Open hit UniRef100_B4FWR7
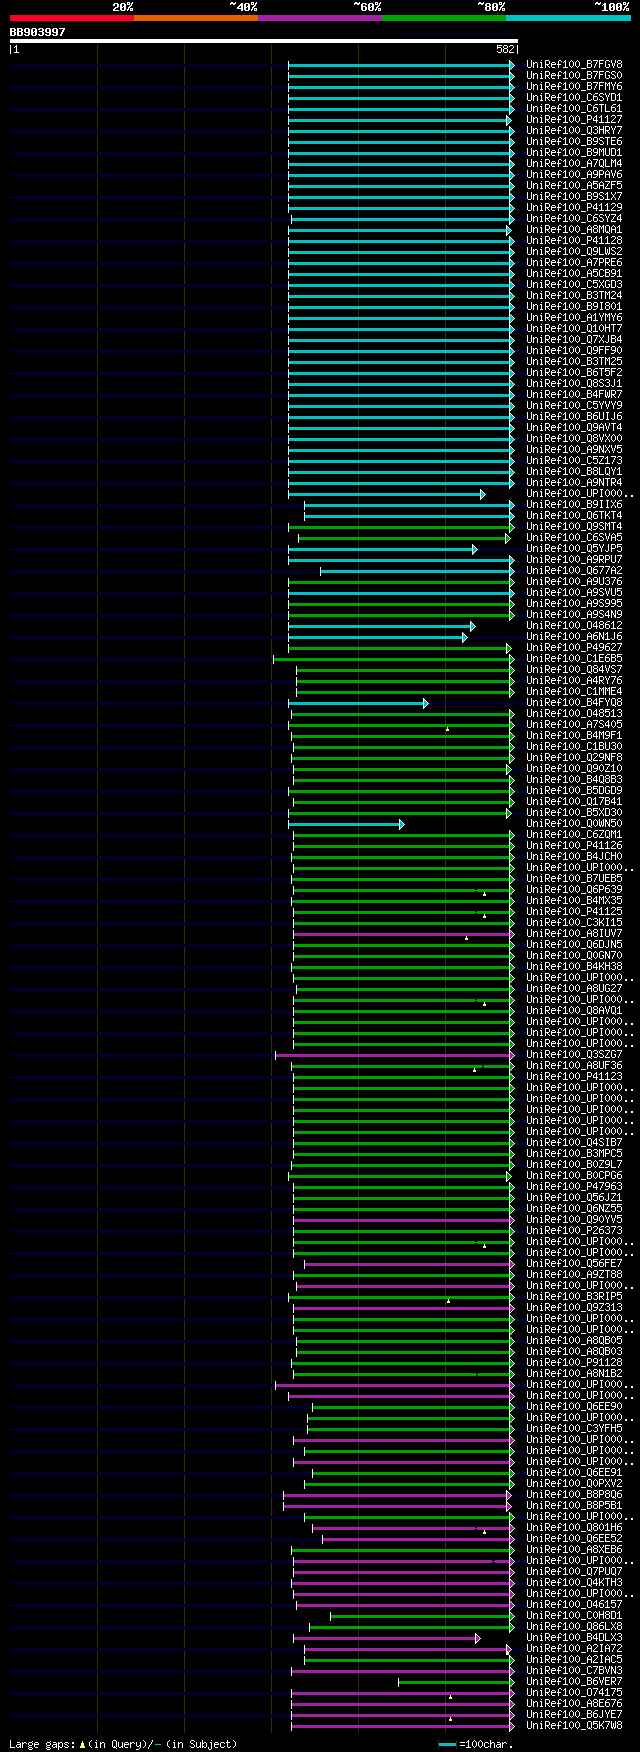Image resolution: width=640 pixels, height=1752 pixels. (574, 395)
